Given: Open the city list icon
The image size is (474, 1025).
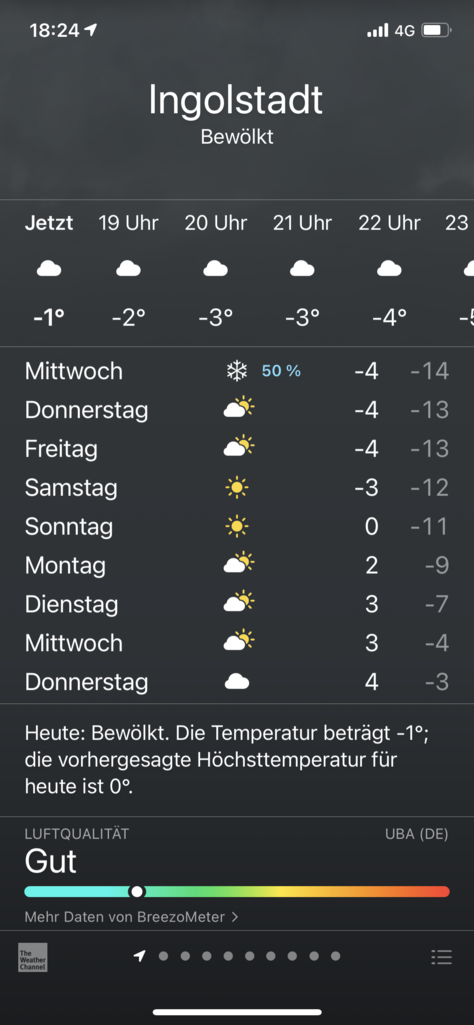Looking at the screenshot, I should 441,957.
